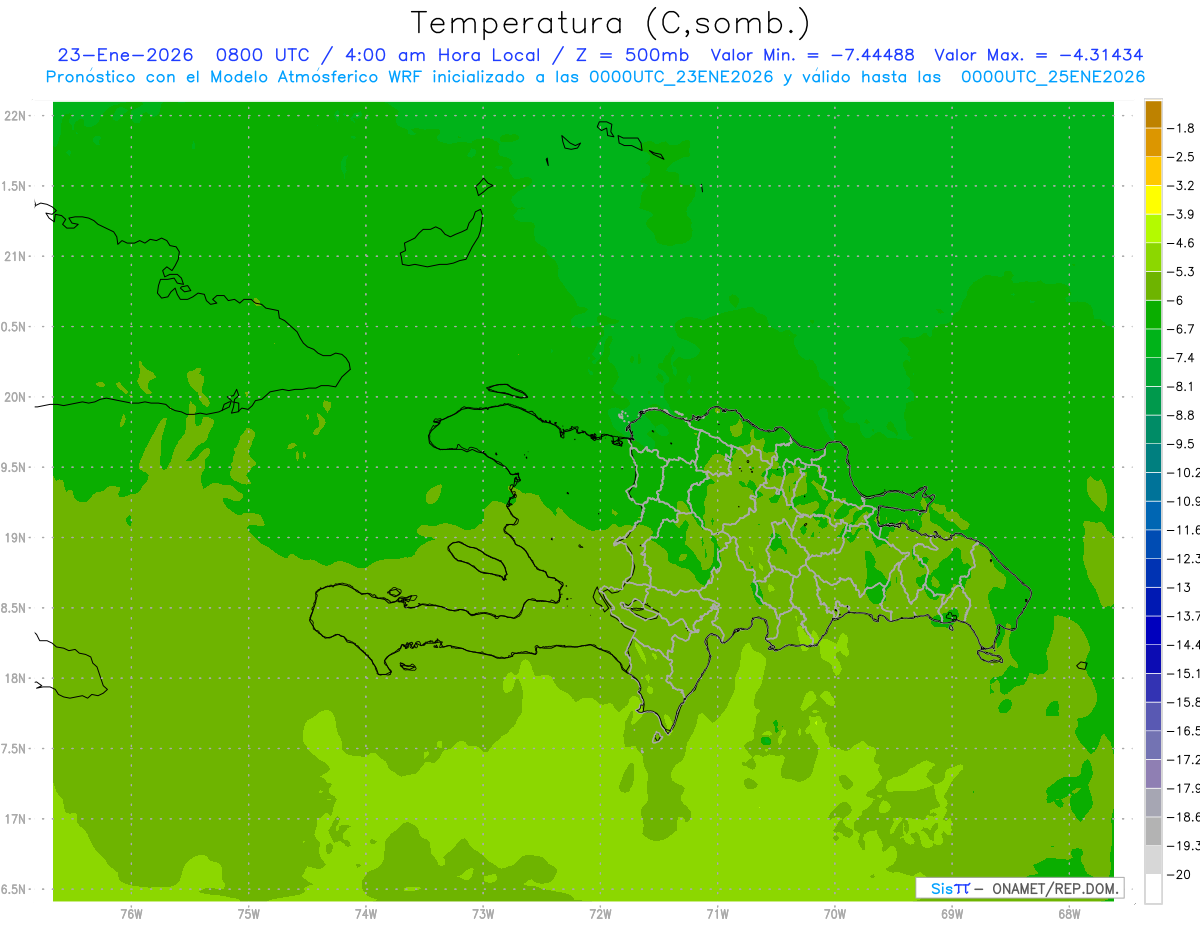Click the '21N' latitude label
Viewport: 1200px width, 927px height.
pos(15,256)
